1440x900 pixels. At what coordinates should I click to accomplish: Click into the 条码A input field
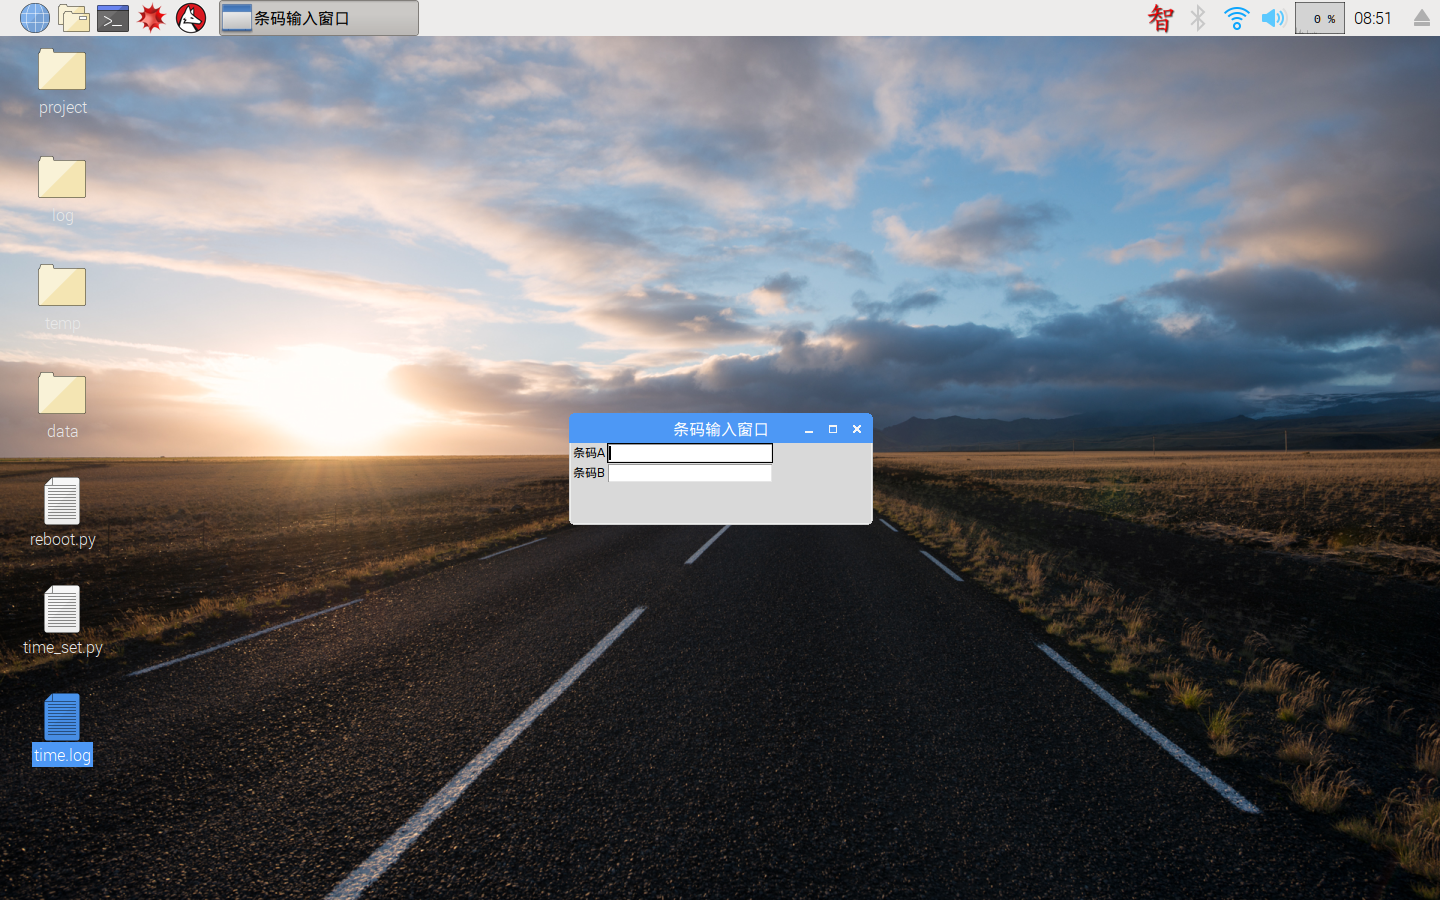(x=690, y=453)
